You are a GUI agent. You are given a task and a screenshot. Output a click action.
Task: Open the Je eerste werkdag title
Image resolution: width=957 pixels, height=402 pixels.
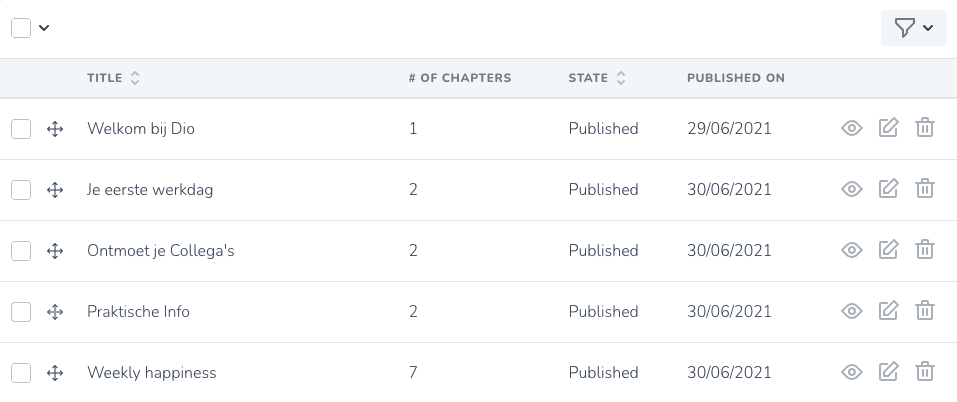pos(150,189)
